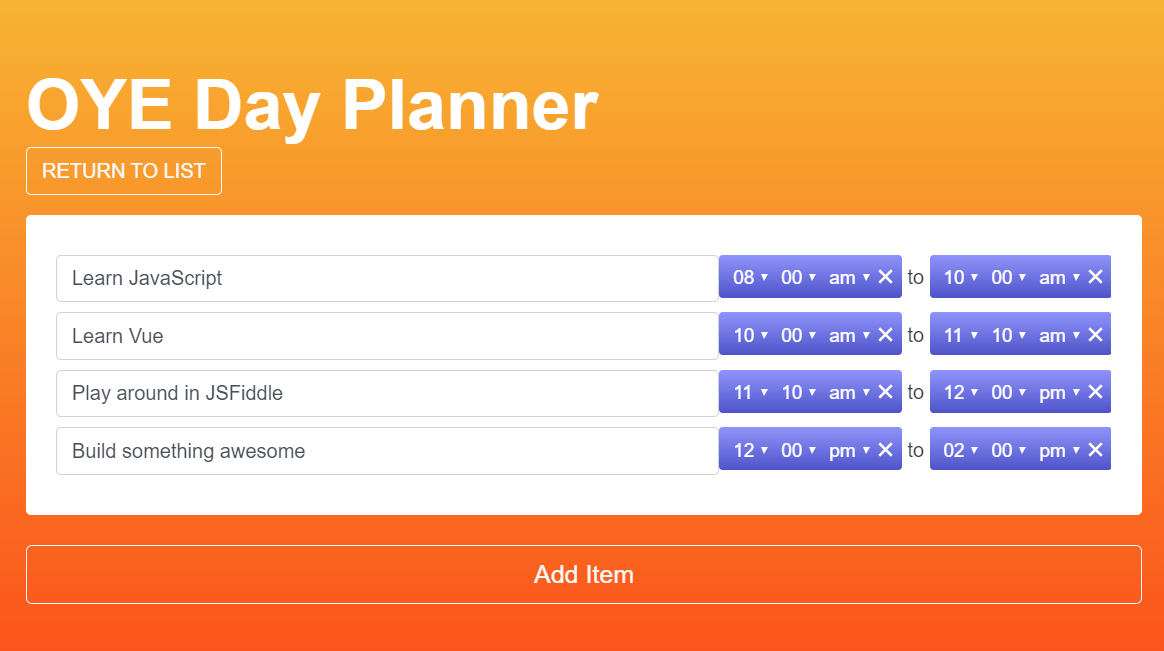Viewport: 1164px width, 651px height.
Task: Open end minute dropdown for Learn Vue
Action: (x=1008, y=335)
